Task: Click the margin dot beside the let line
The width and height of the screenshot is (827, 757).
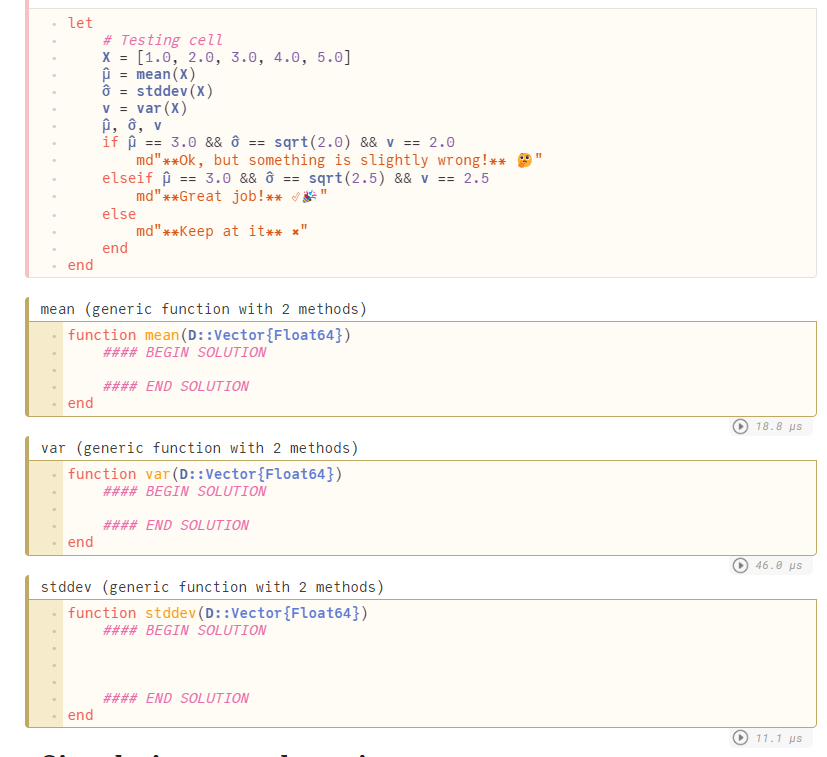Action: [53, 23]
